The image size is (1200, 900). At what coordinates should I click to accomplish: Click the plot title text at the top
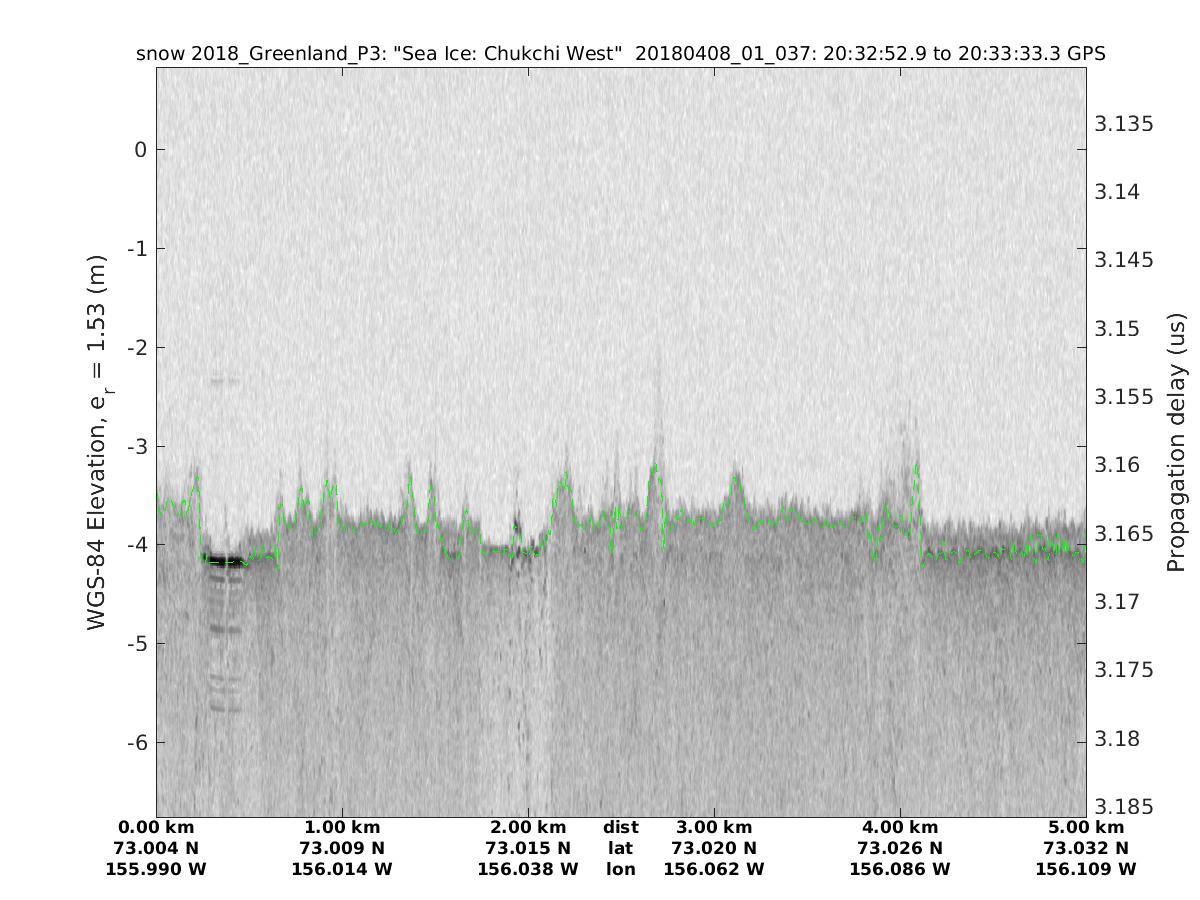click(x=620, y=53)
